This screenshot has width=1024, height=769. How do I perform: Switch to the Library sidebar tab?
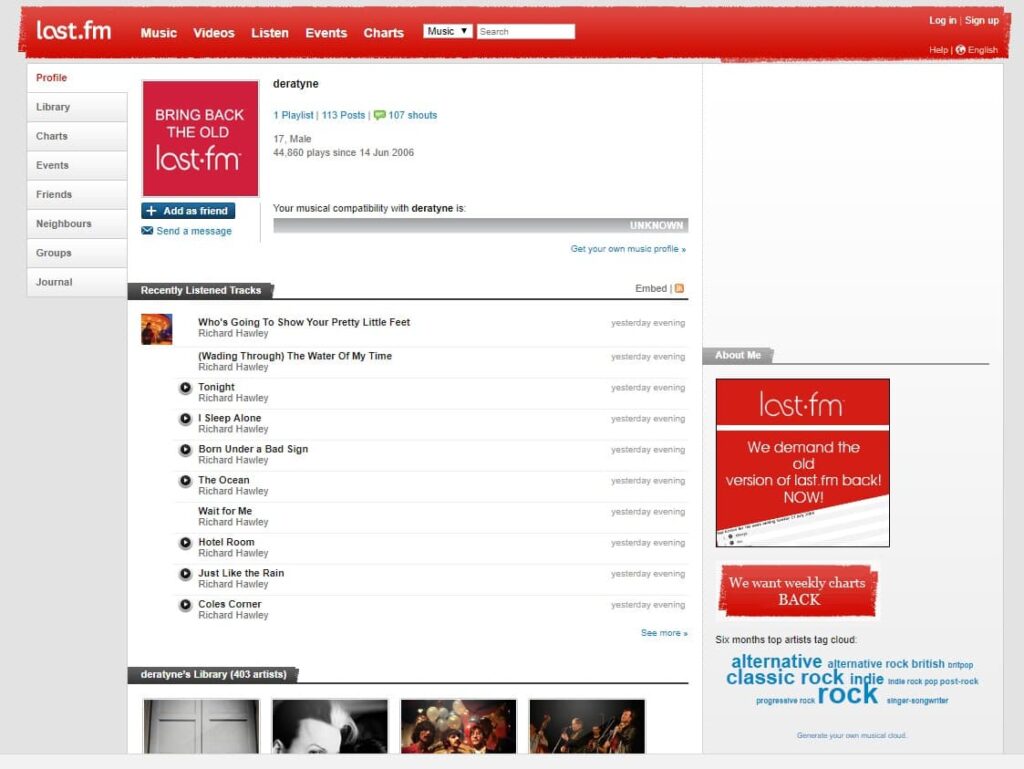tap(55, 107)
